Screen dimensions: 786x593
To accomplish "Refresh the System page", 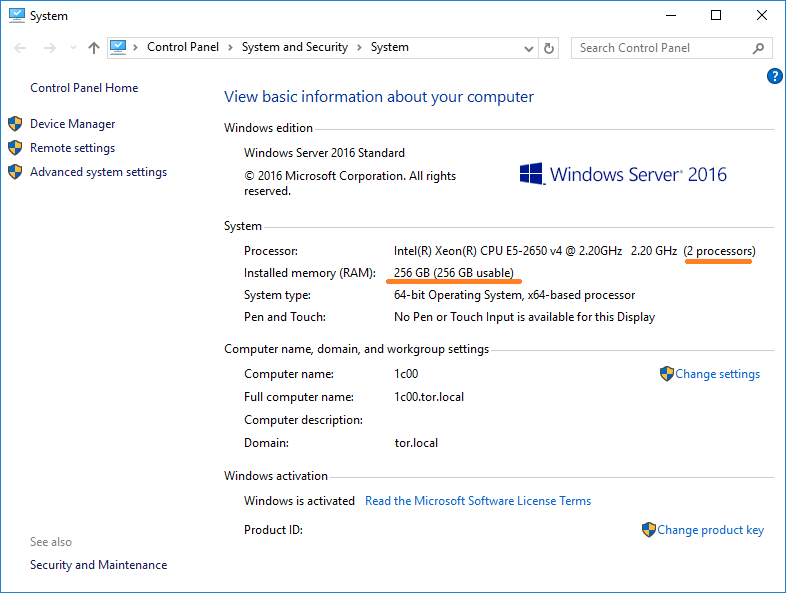I will [x=549, y=48].
